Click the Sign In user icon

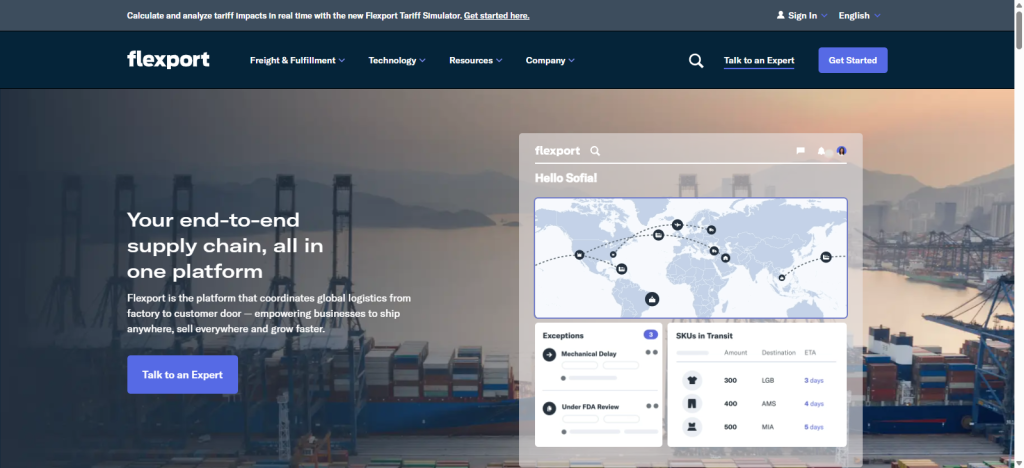click(x=780, y=15)
